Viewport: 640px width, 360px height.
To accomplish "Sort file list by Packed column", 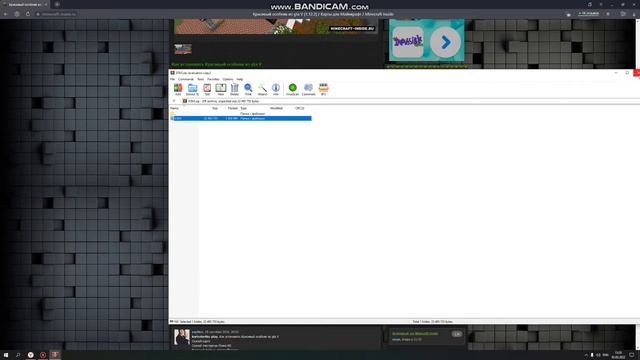I will pos(233,108).
